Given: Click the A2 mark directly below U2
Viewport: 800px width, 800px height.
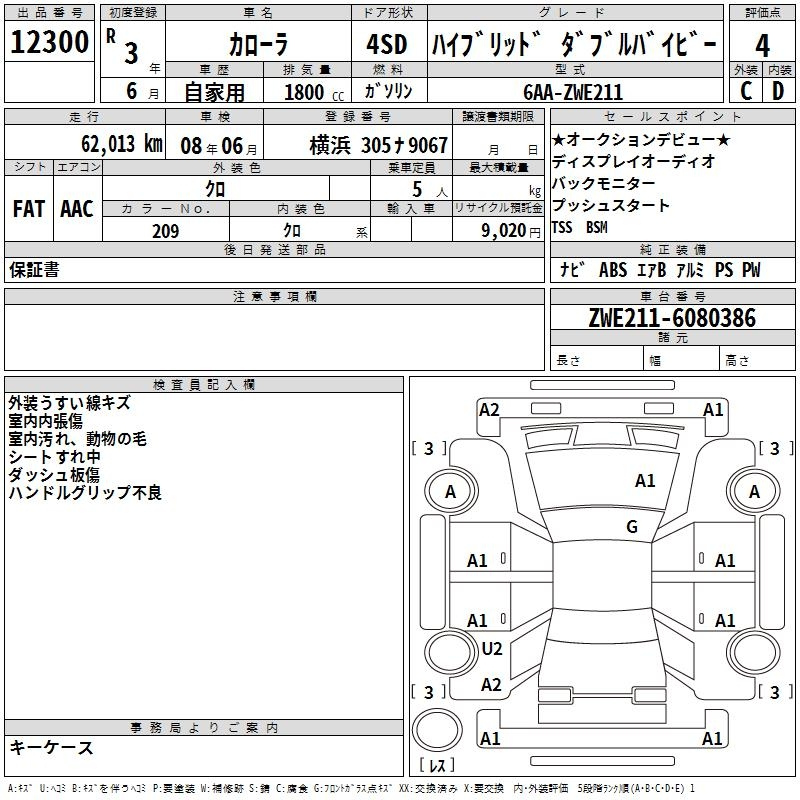Looking at the screenshot, I should 491,685.
